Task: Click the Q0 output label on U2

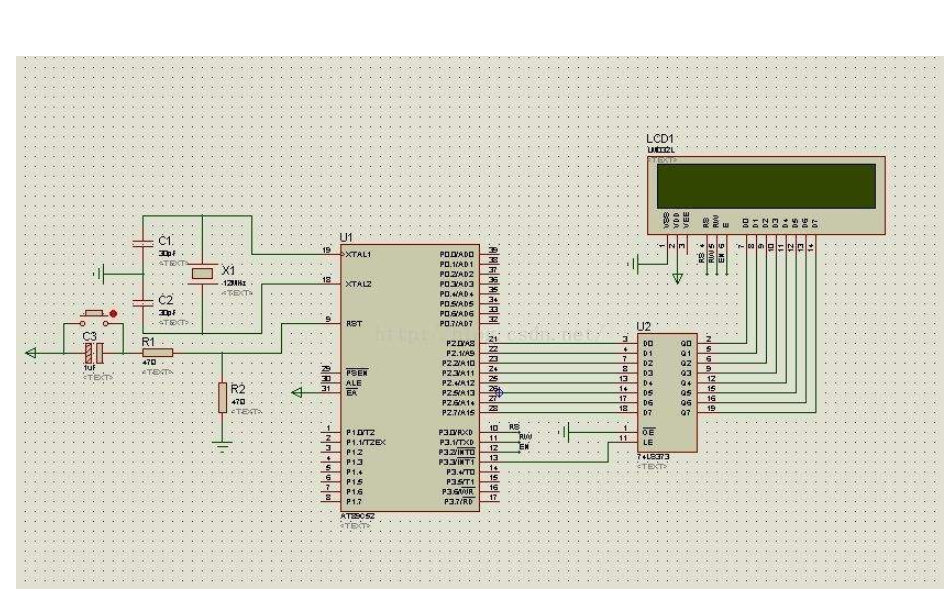Action: coord(686,343)
